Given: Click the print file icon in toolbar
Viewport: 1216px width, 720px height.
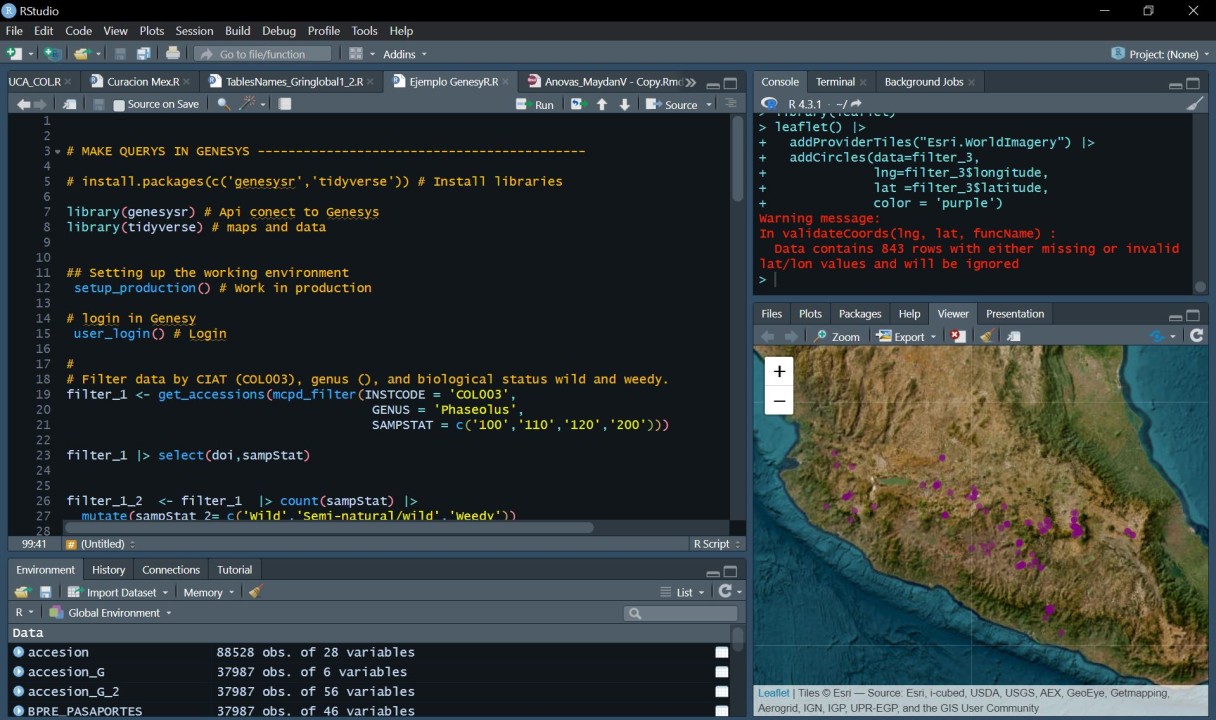Looking at the screenshot, I should click(x=173, y=54).
